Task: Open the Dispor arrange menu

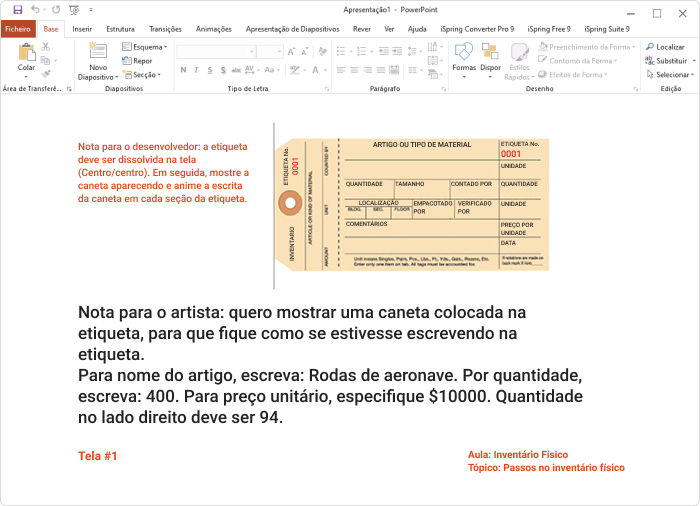Action: coord(490,61)
